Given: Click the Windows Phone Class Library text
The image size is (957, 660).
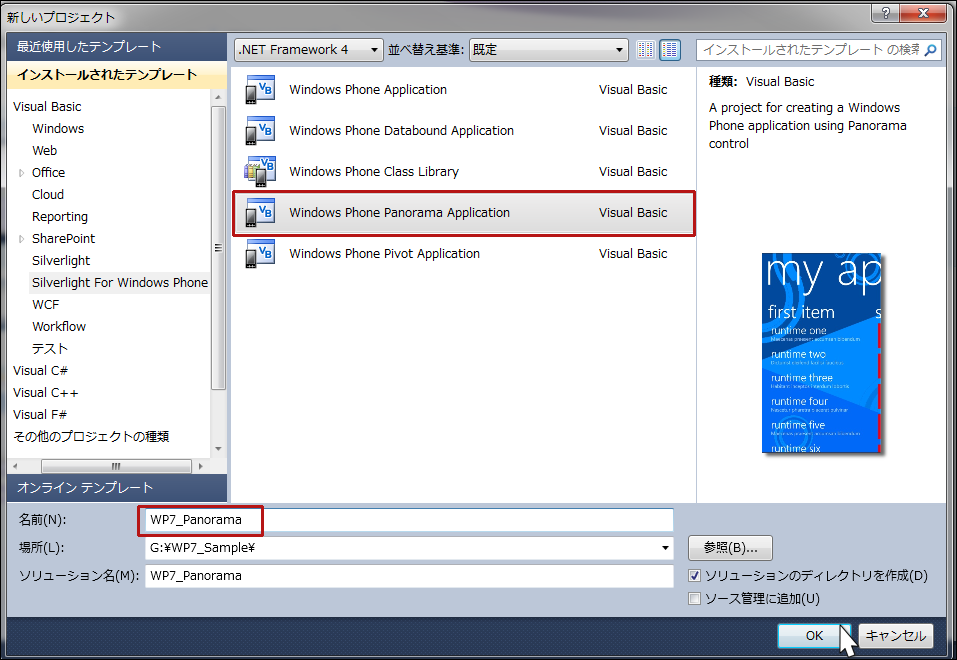Looking at the screenshot, I should click(x=374, y=172).
